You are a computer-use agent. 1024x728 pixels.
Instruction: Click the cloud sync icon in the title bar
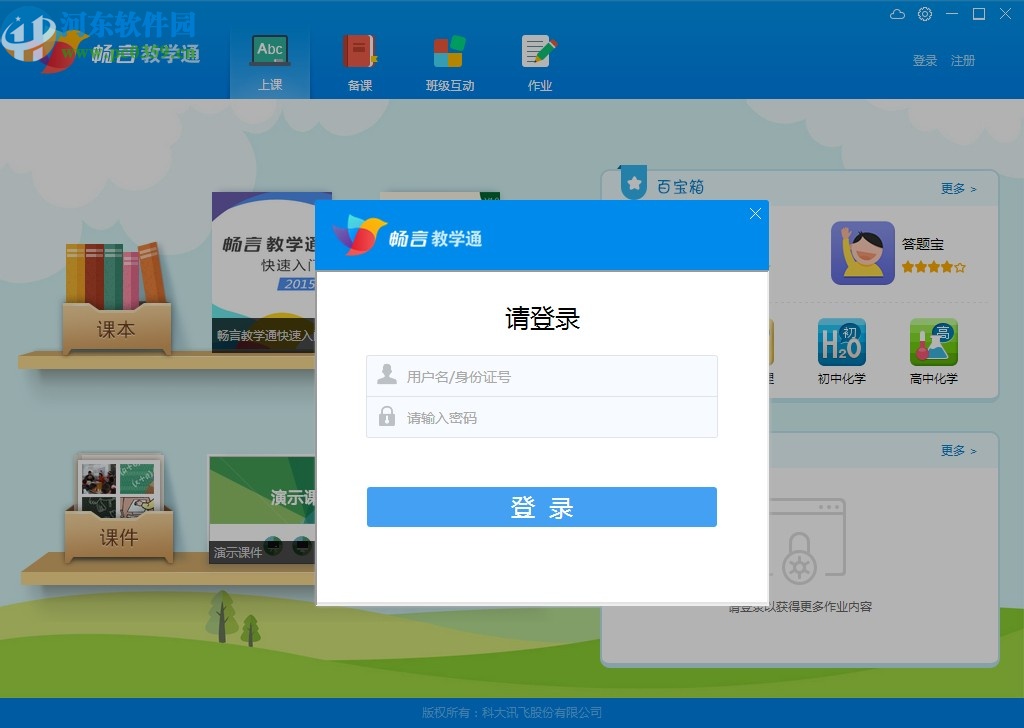(897, 14)
